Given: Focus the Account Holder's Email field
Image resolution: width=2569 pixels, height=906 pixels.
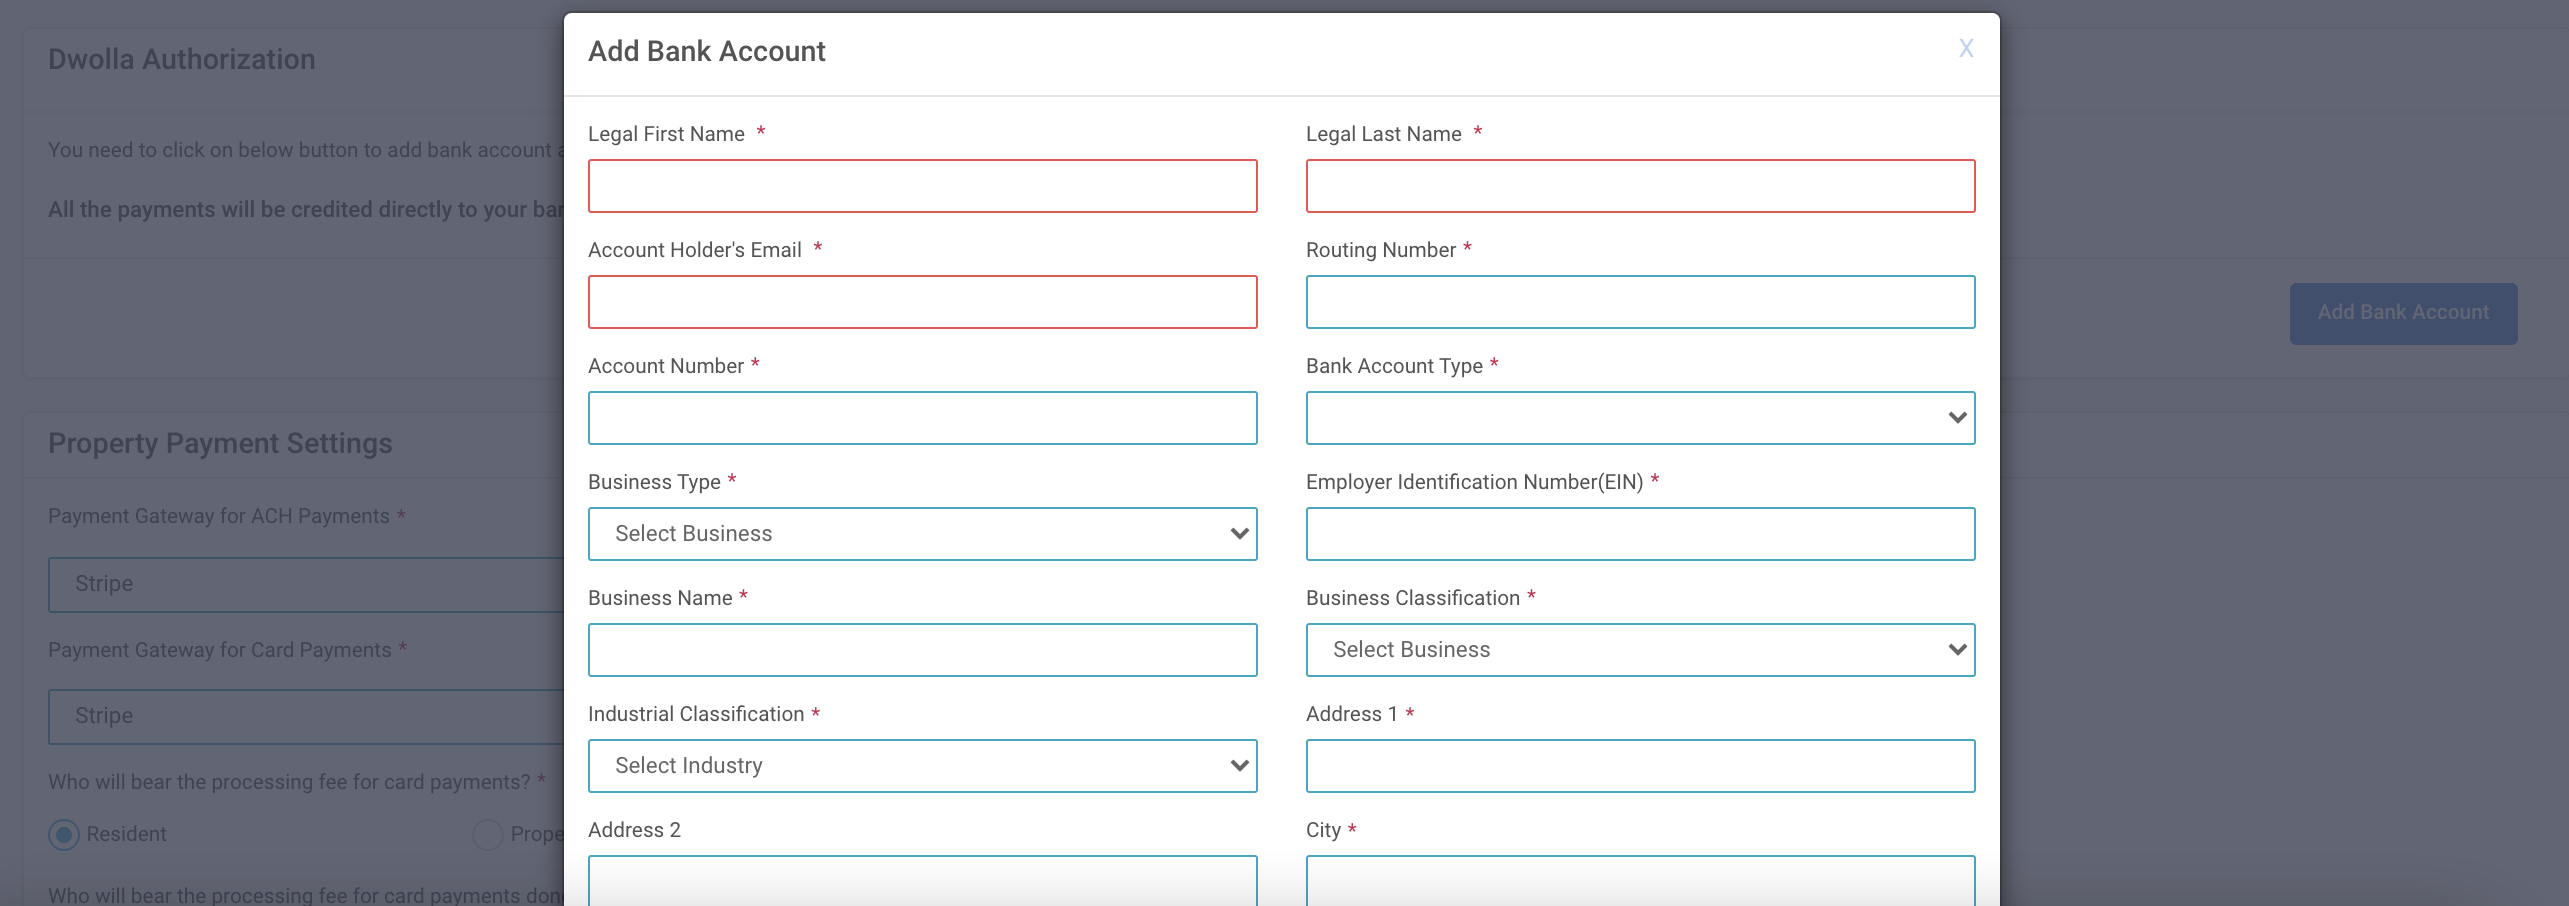Looking at the screenshot, I should (922, 302).
